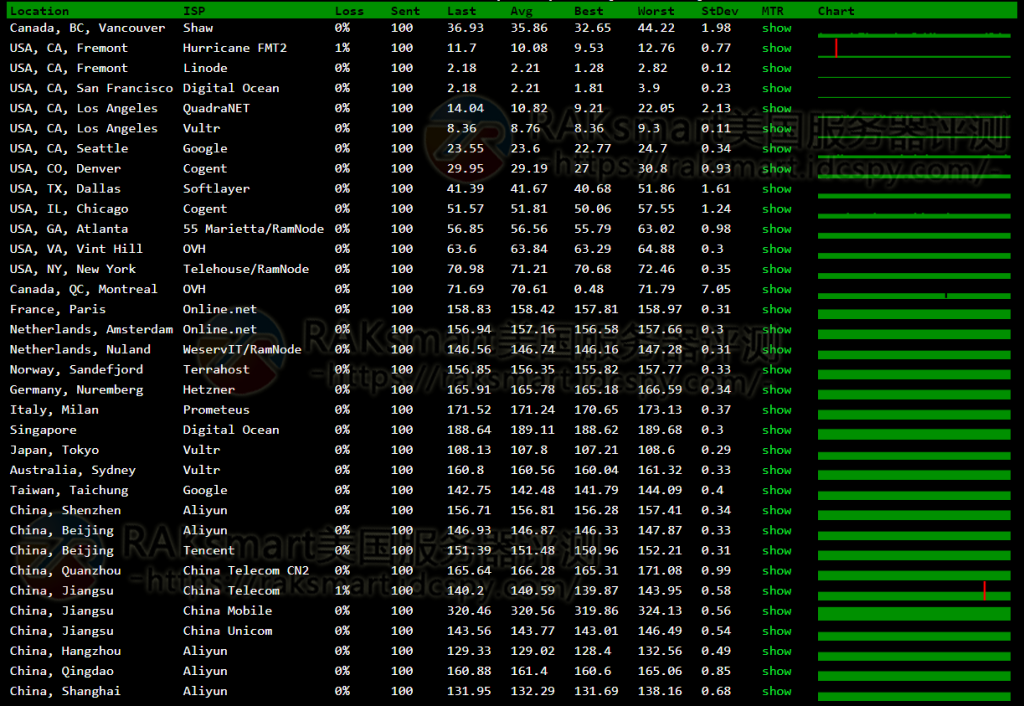This screenshot has height=706, width=1024.
Task: Click the Chart column header
Action: tap(836, 11)
